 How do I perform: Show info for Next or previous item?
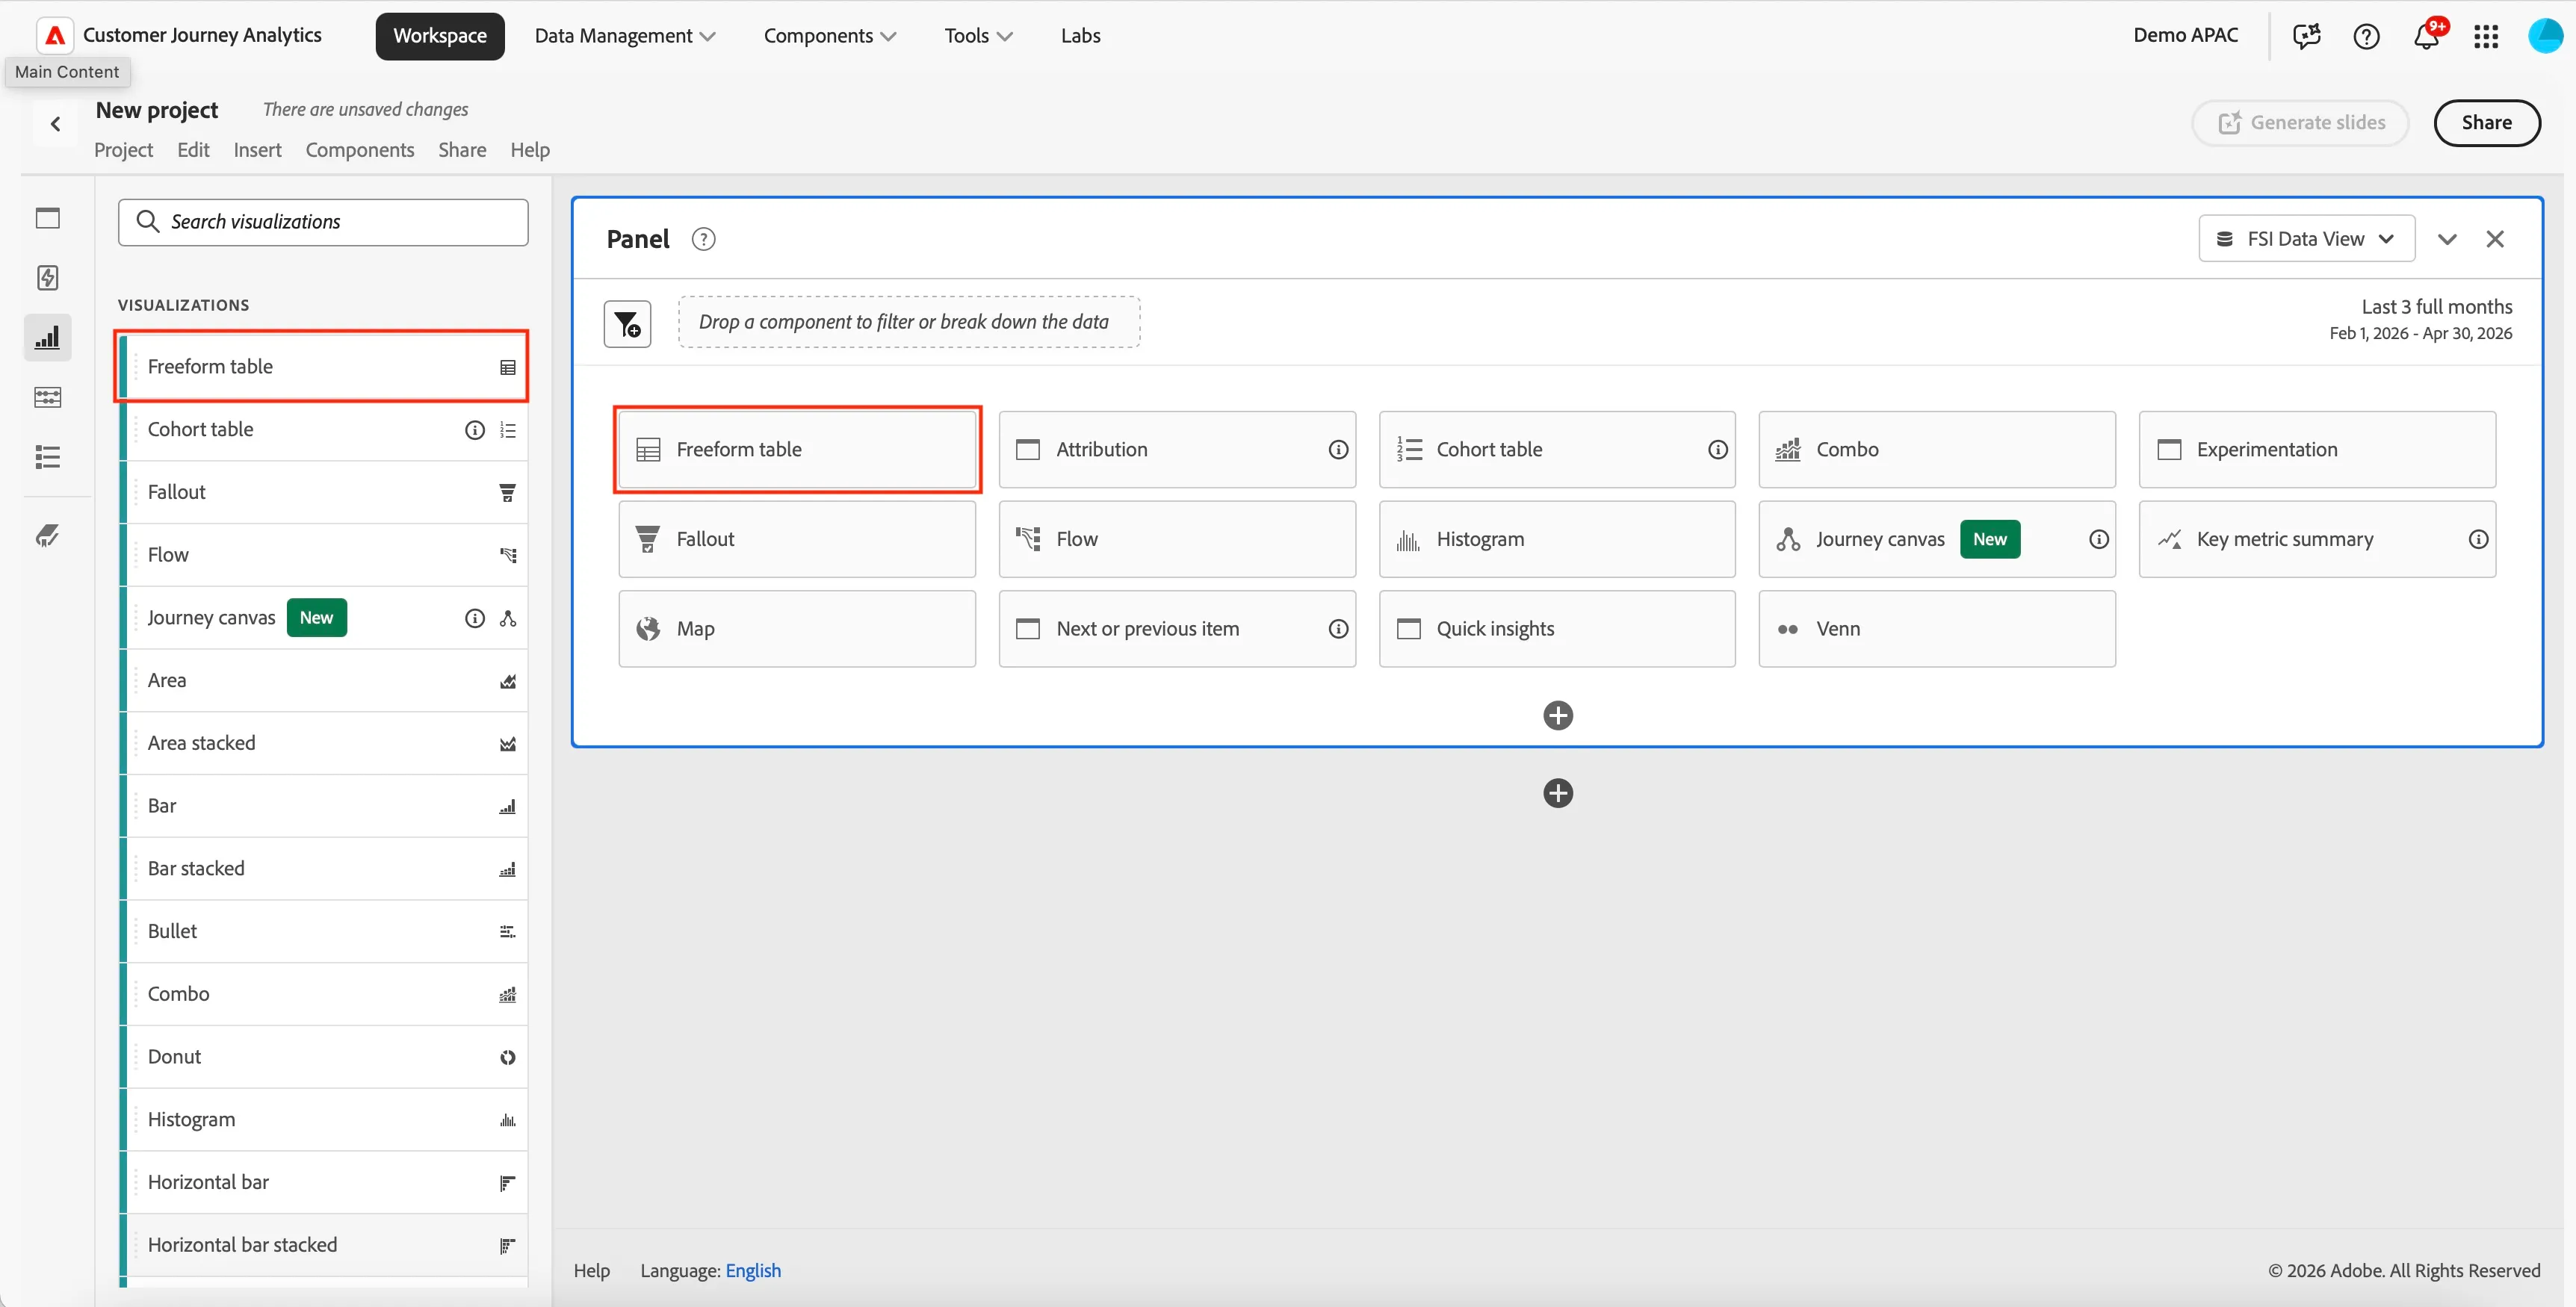[x=1338, y=629]
